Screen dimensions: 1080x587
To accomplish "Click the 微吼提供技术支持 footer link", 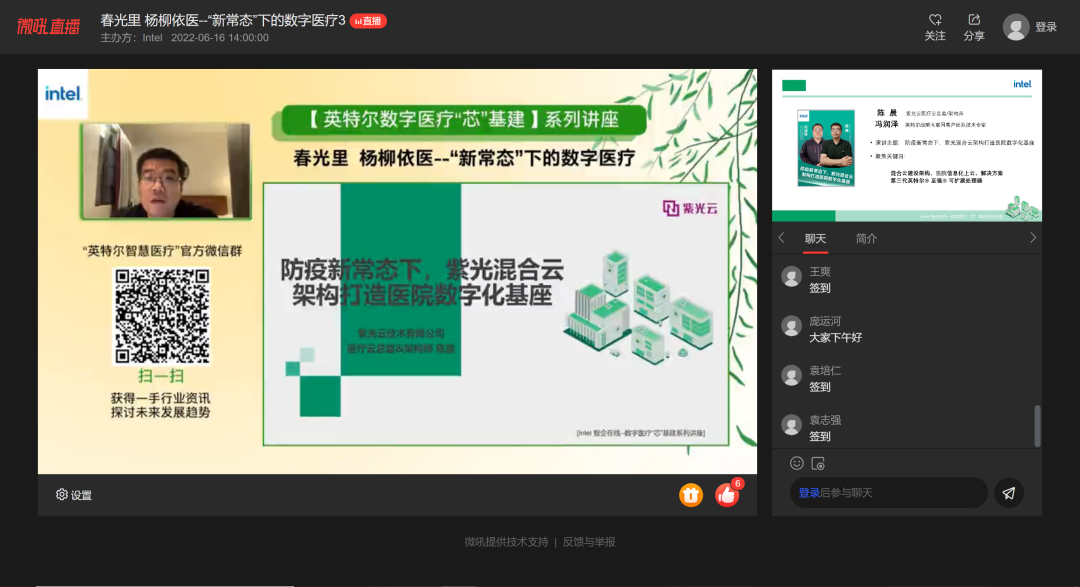I will (506, 542).
